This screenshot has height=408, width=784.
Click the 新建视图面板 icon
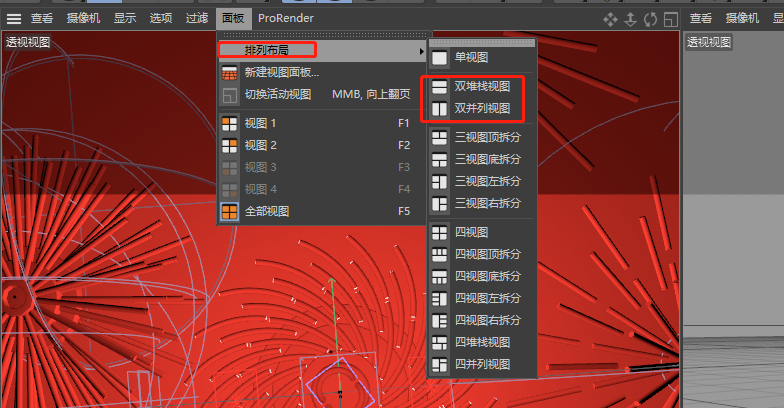[x=230, y=73]
